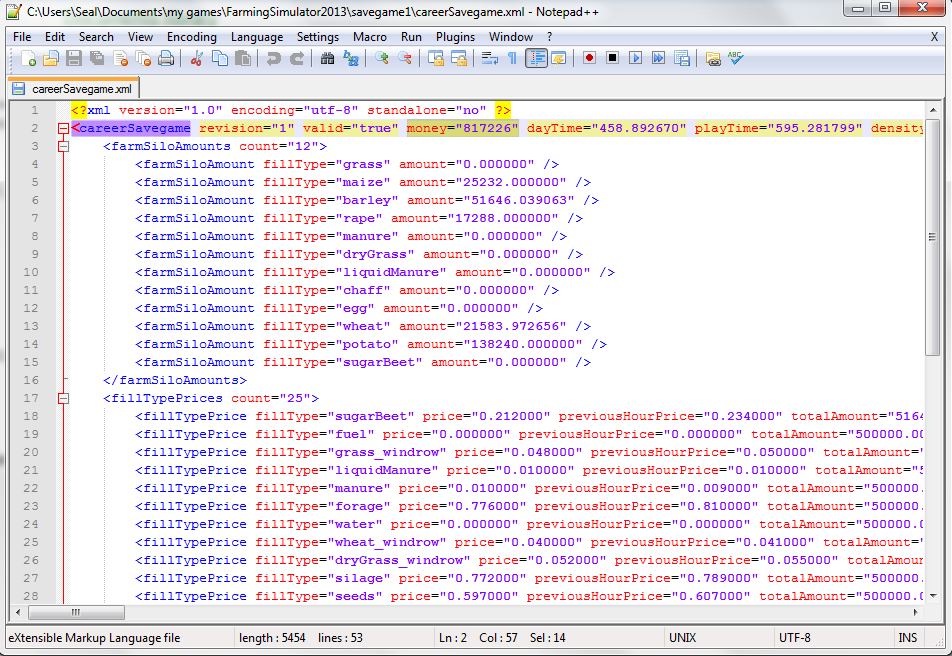Open the Run menu
The width and height of the screenshot is (952, 656).
(411, 37)
